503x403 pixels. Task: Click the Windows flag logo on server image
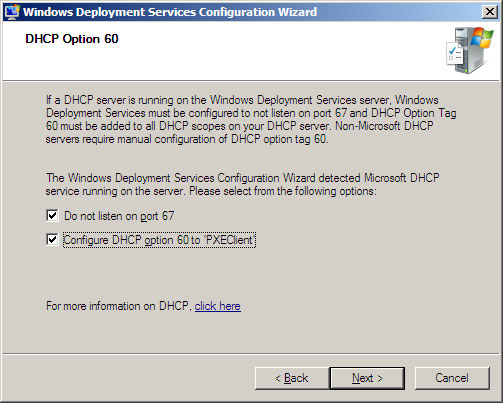[x=482, y=37]
